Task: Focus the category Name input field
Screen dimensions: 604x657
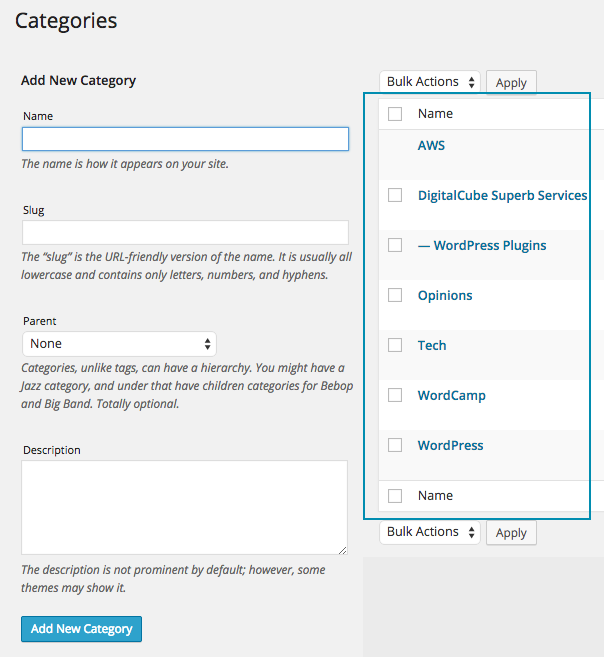Action: (x=185, y=139)
